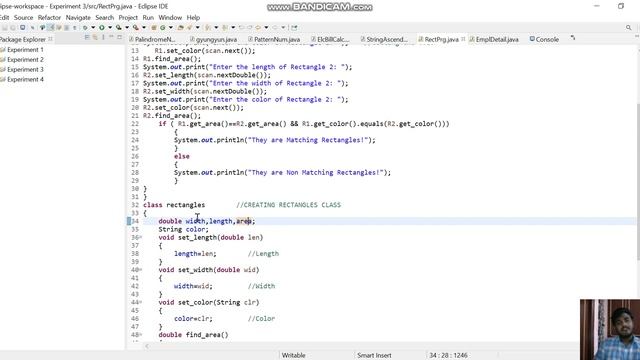Image resolution: width=640 pixels, height=360 pixels.
Task: Minimize the Package Explorer panel
Action: click(111, 37)
